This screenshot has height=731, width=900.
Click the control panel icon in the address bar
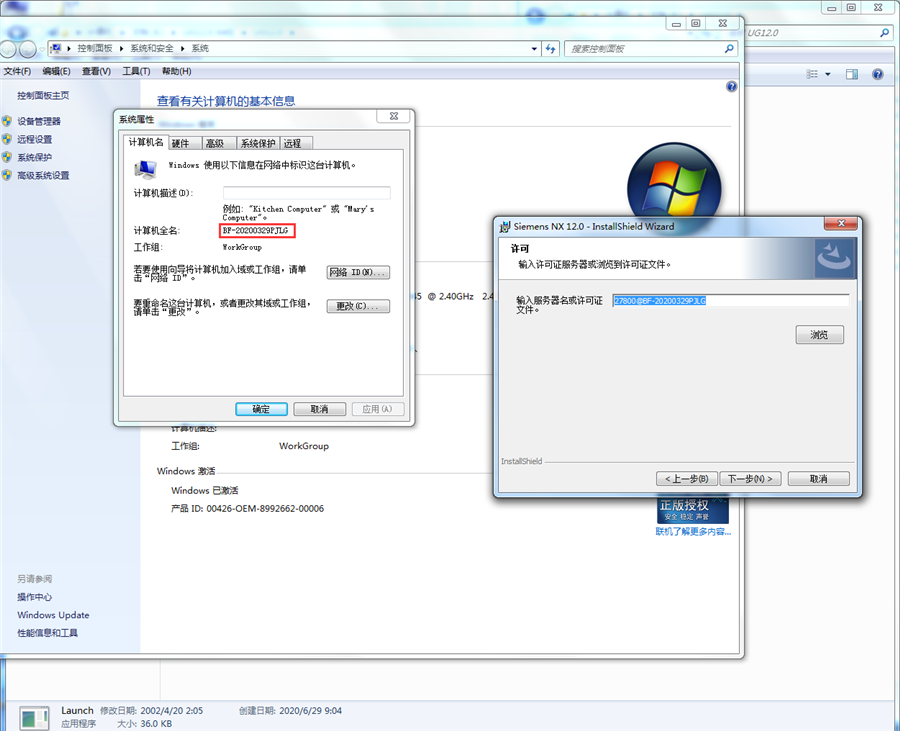[56, 49]
